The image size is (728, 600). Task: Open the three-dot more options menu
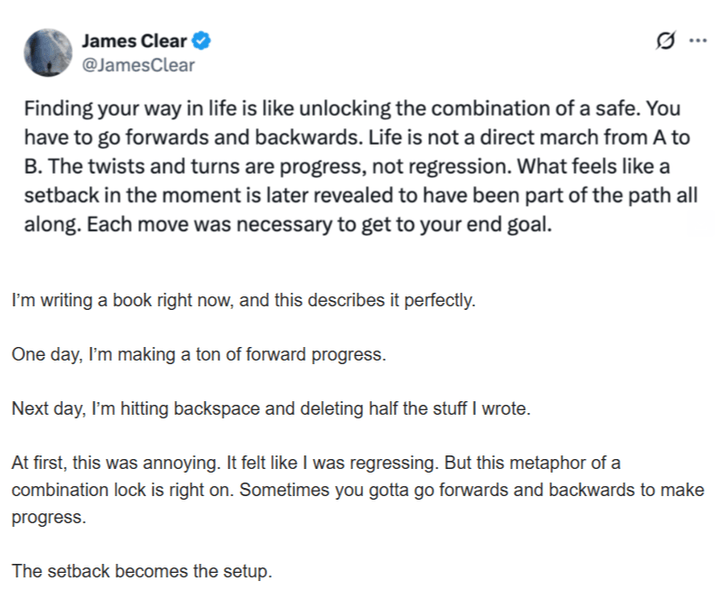click(x=697, y=41)
